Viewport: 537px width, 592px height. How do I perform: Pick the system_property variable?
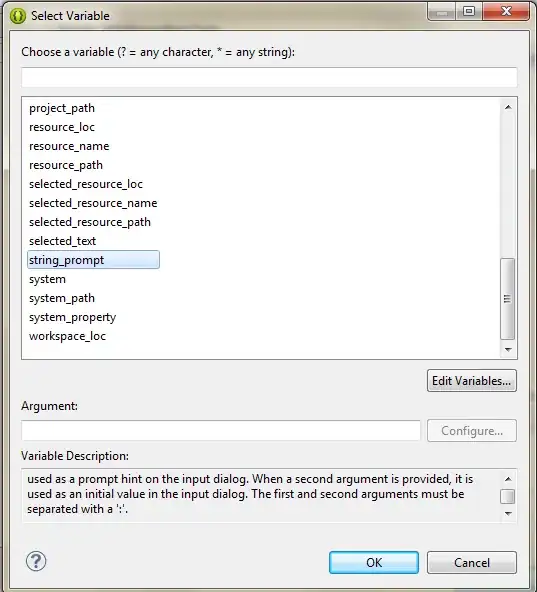pos(73,317)
